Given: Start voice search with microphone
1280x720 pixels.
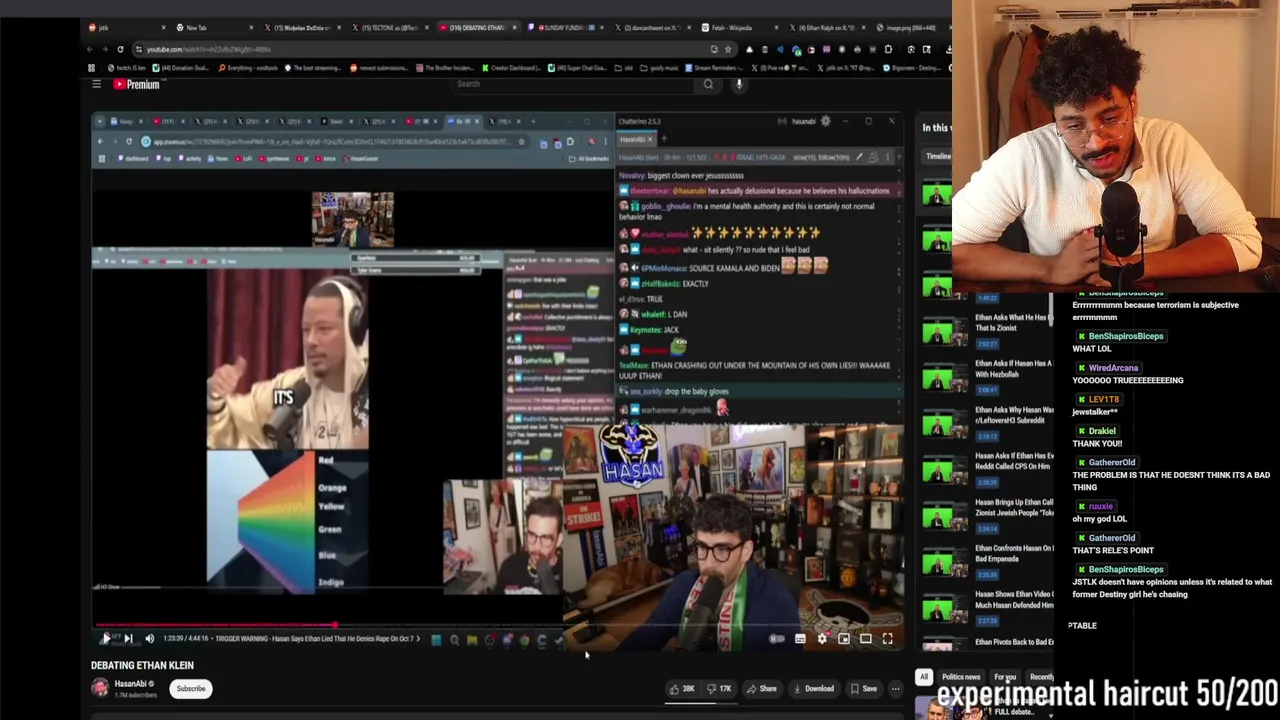Looking at the screenshot, I should tap(739, 84).
